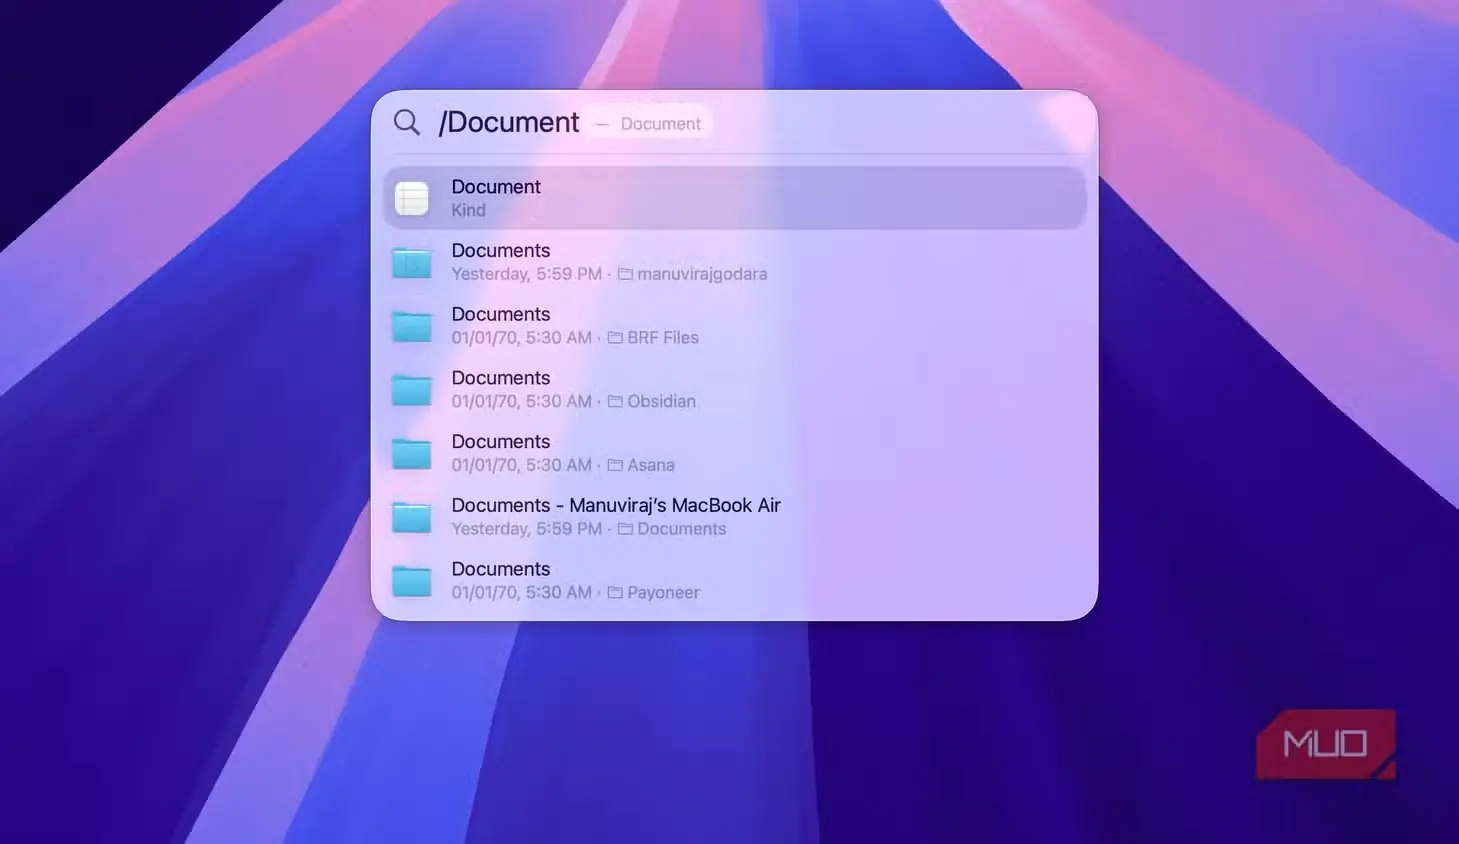Open the folder icon for Obsidian Documents
The image size is (1459, 844).
[x=412, y=390]
